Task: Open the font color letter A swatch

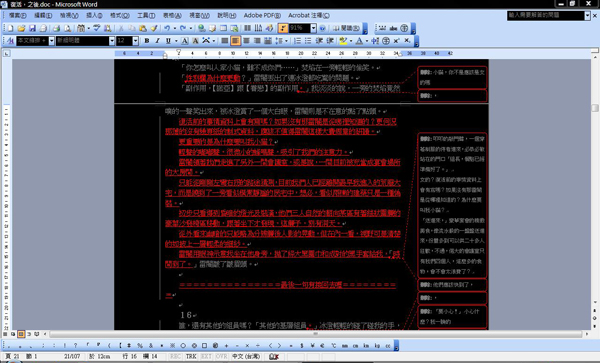Action: (359, 41)
